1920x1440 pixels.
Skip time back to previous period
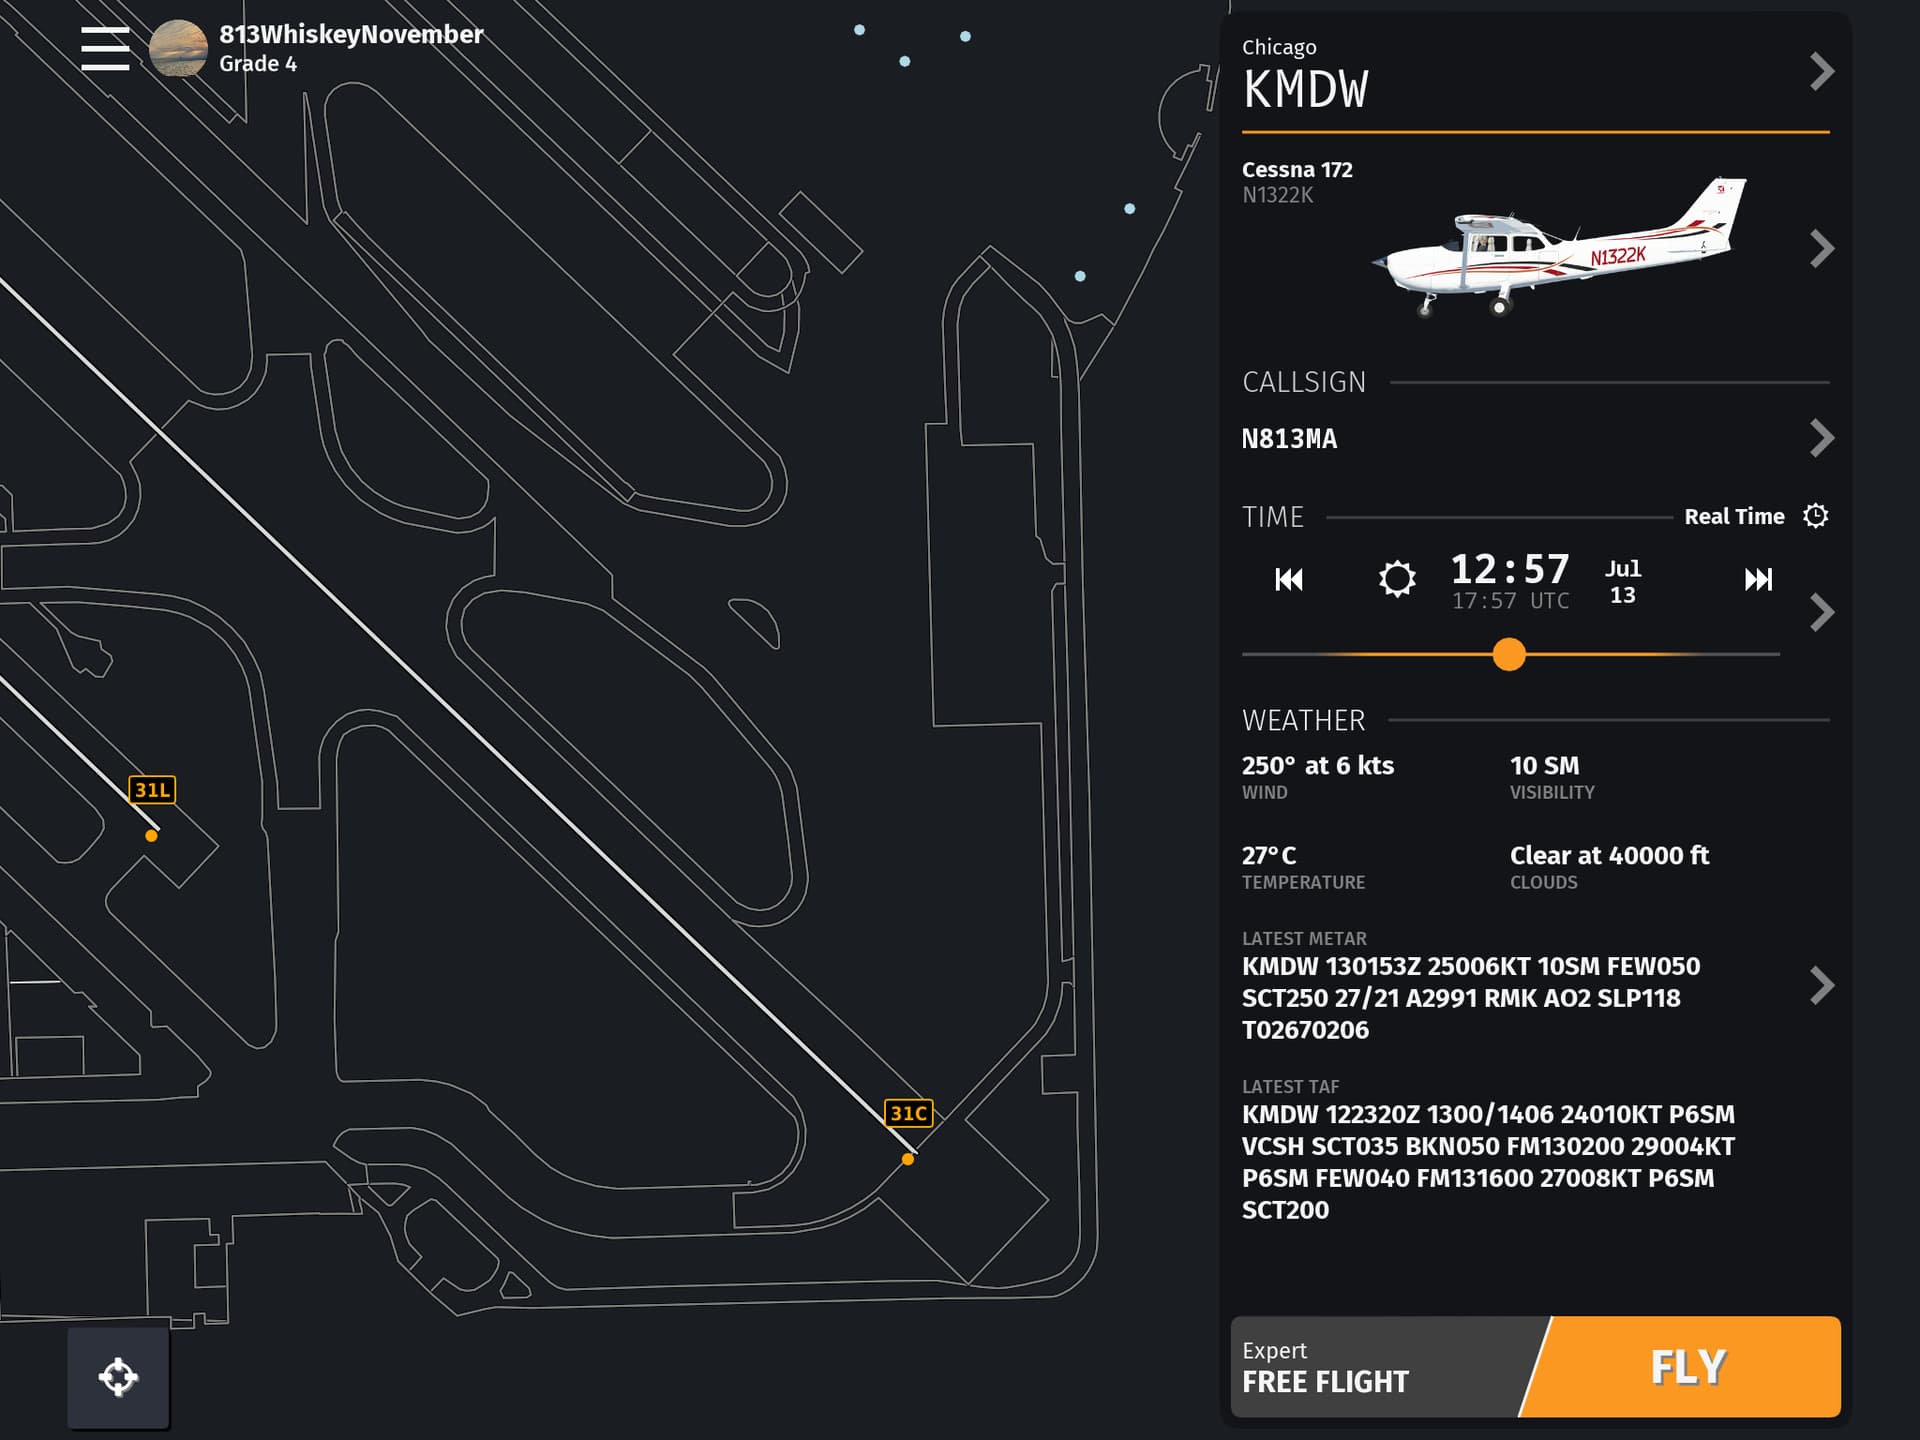tap(1289, 579)
